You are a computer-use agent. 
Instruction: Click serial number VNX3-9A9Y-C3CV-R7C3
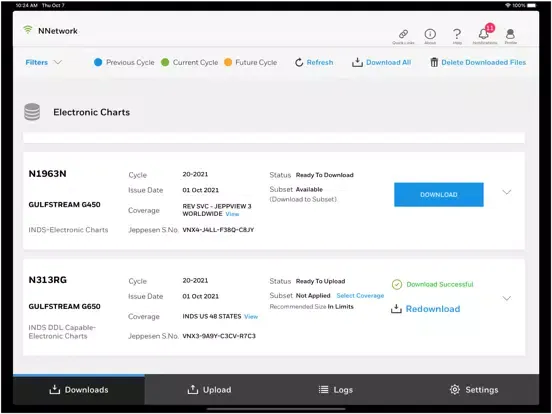click(x=219, y=336)
